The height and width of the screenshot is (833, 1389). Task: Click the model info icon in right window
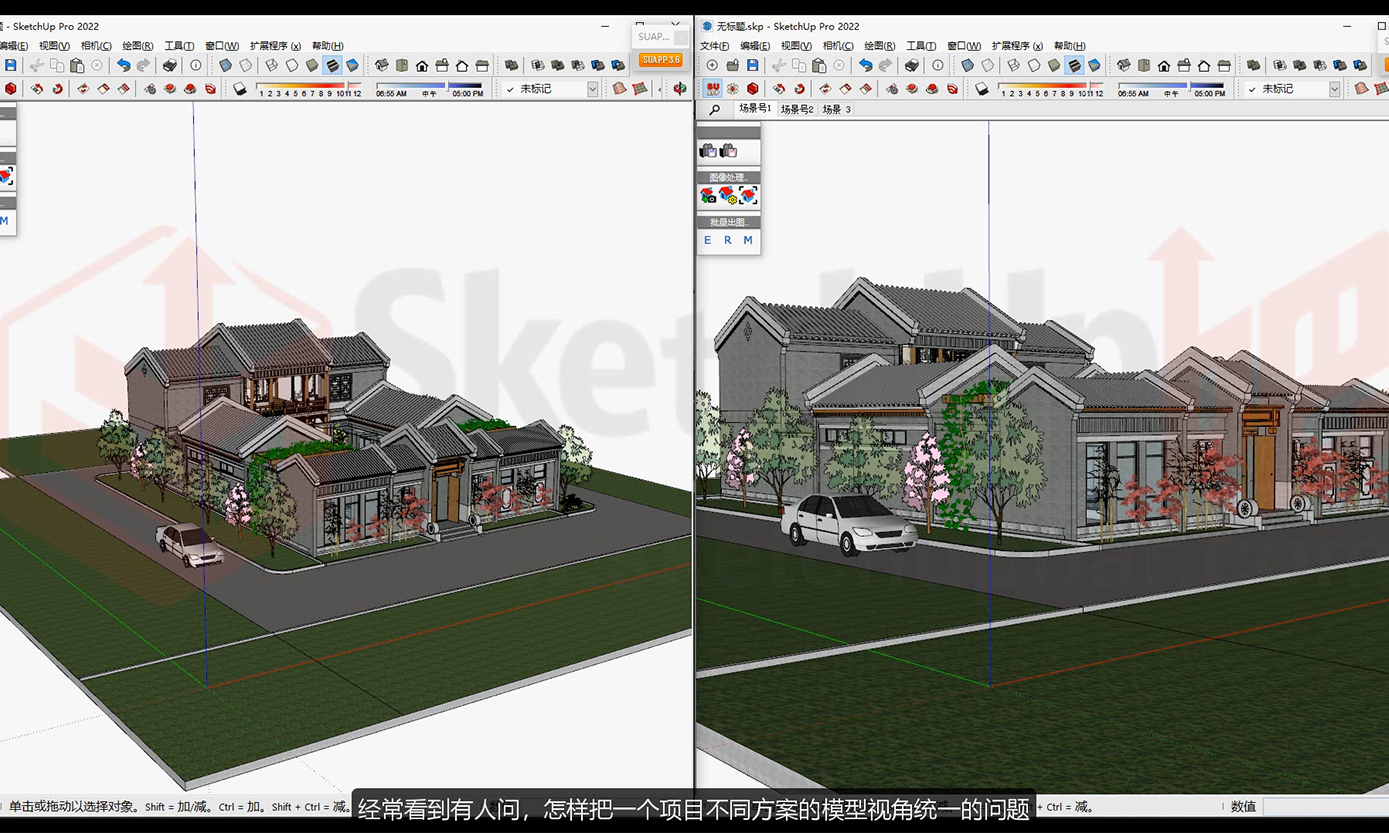point(937,66)
